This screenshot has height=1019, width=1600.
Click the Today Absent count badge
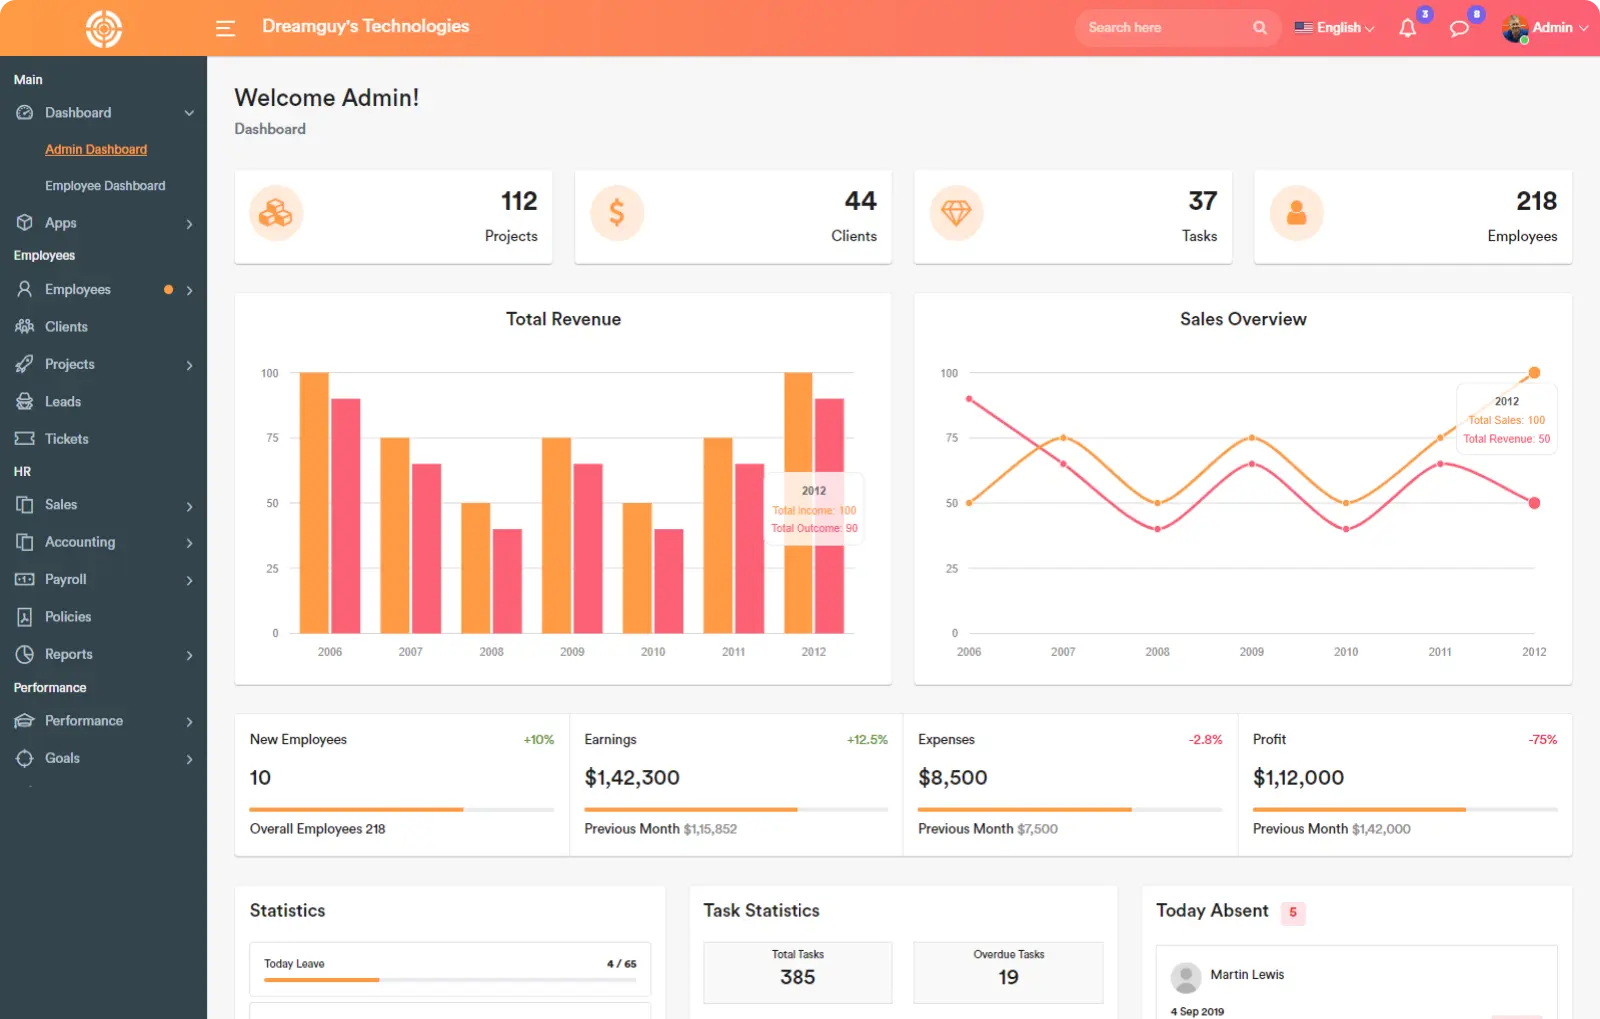click(1293, 912)
